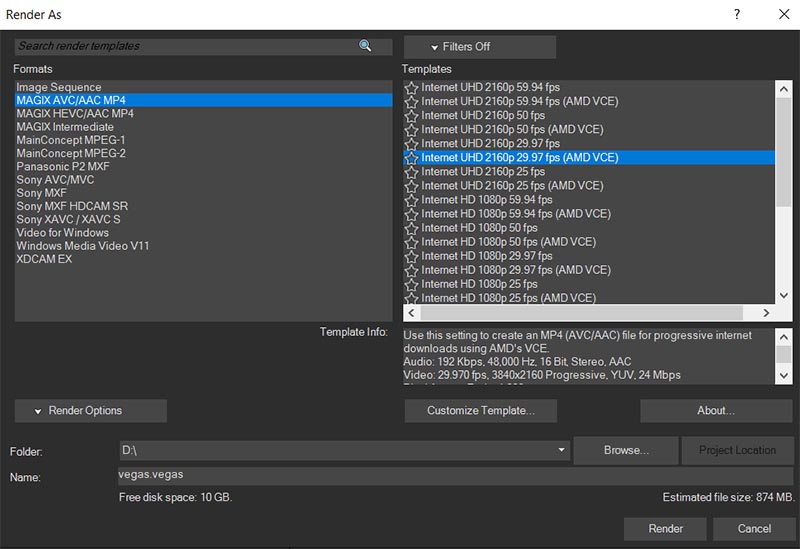
Task: Select Sony MXF HDCAM SR format
Action: pyautogui.click(x=204, y=207)
